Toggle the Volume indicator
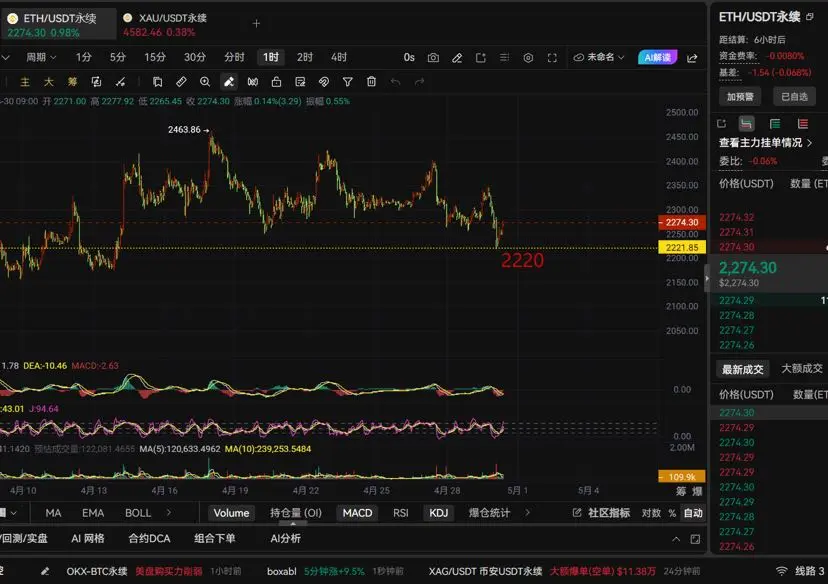This screenshot has height=584, width=828. tap(231, 513)
